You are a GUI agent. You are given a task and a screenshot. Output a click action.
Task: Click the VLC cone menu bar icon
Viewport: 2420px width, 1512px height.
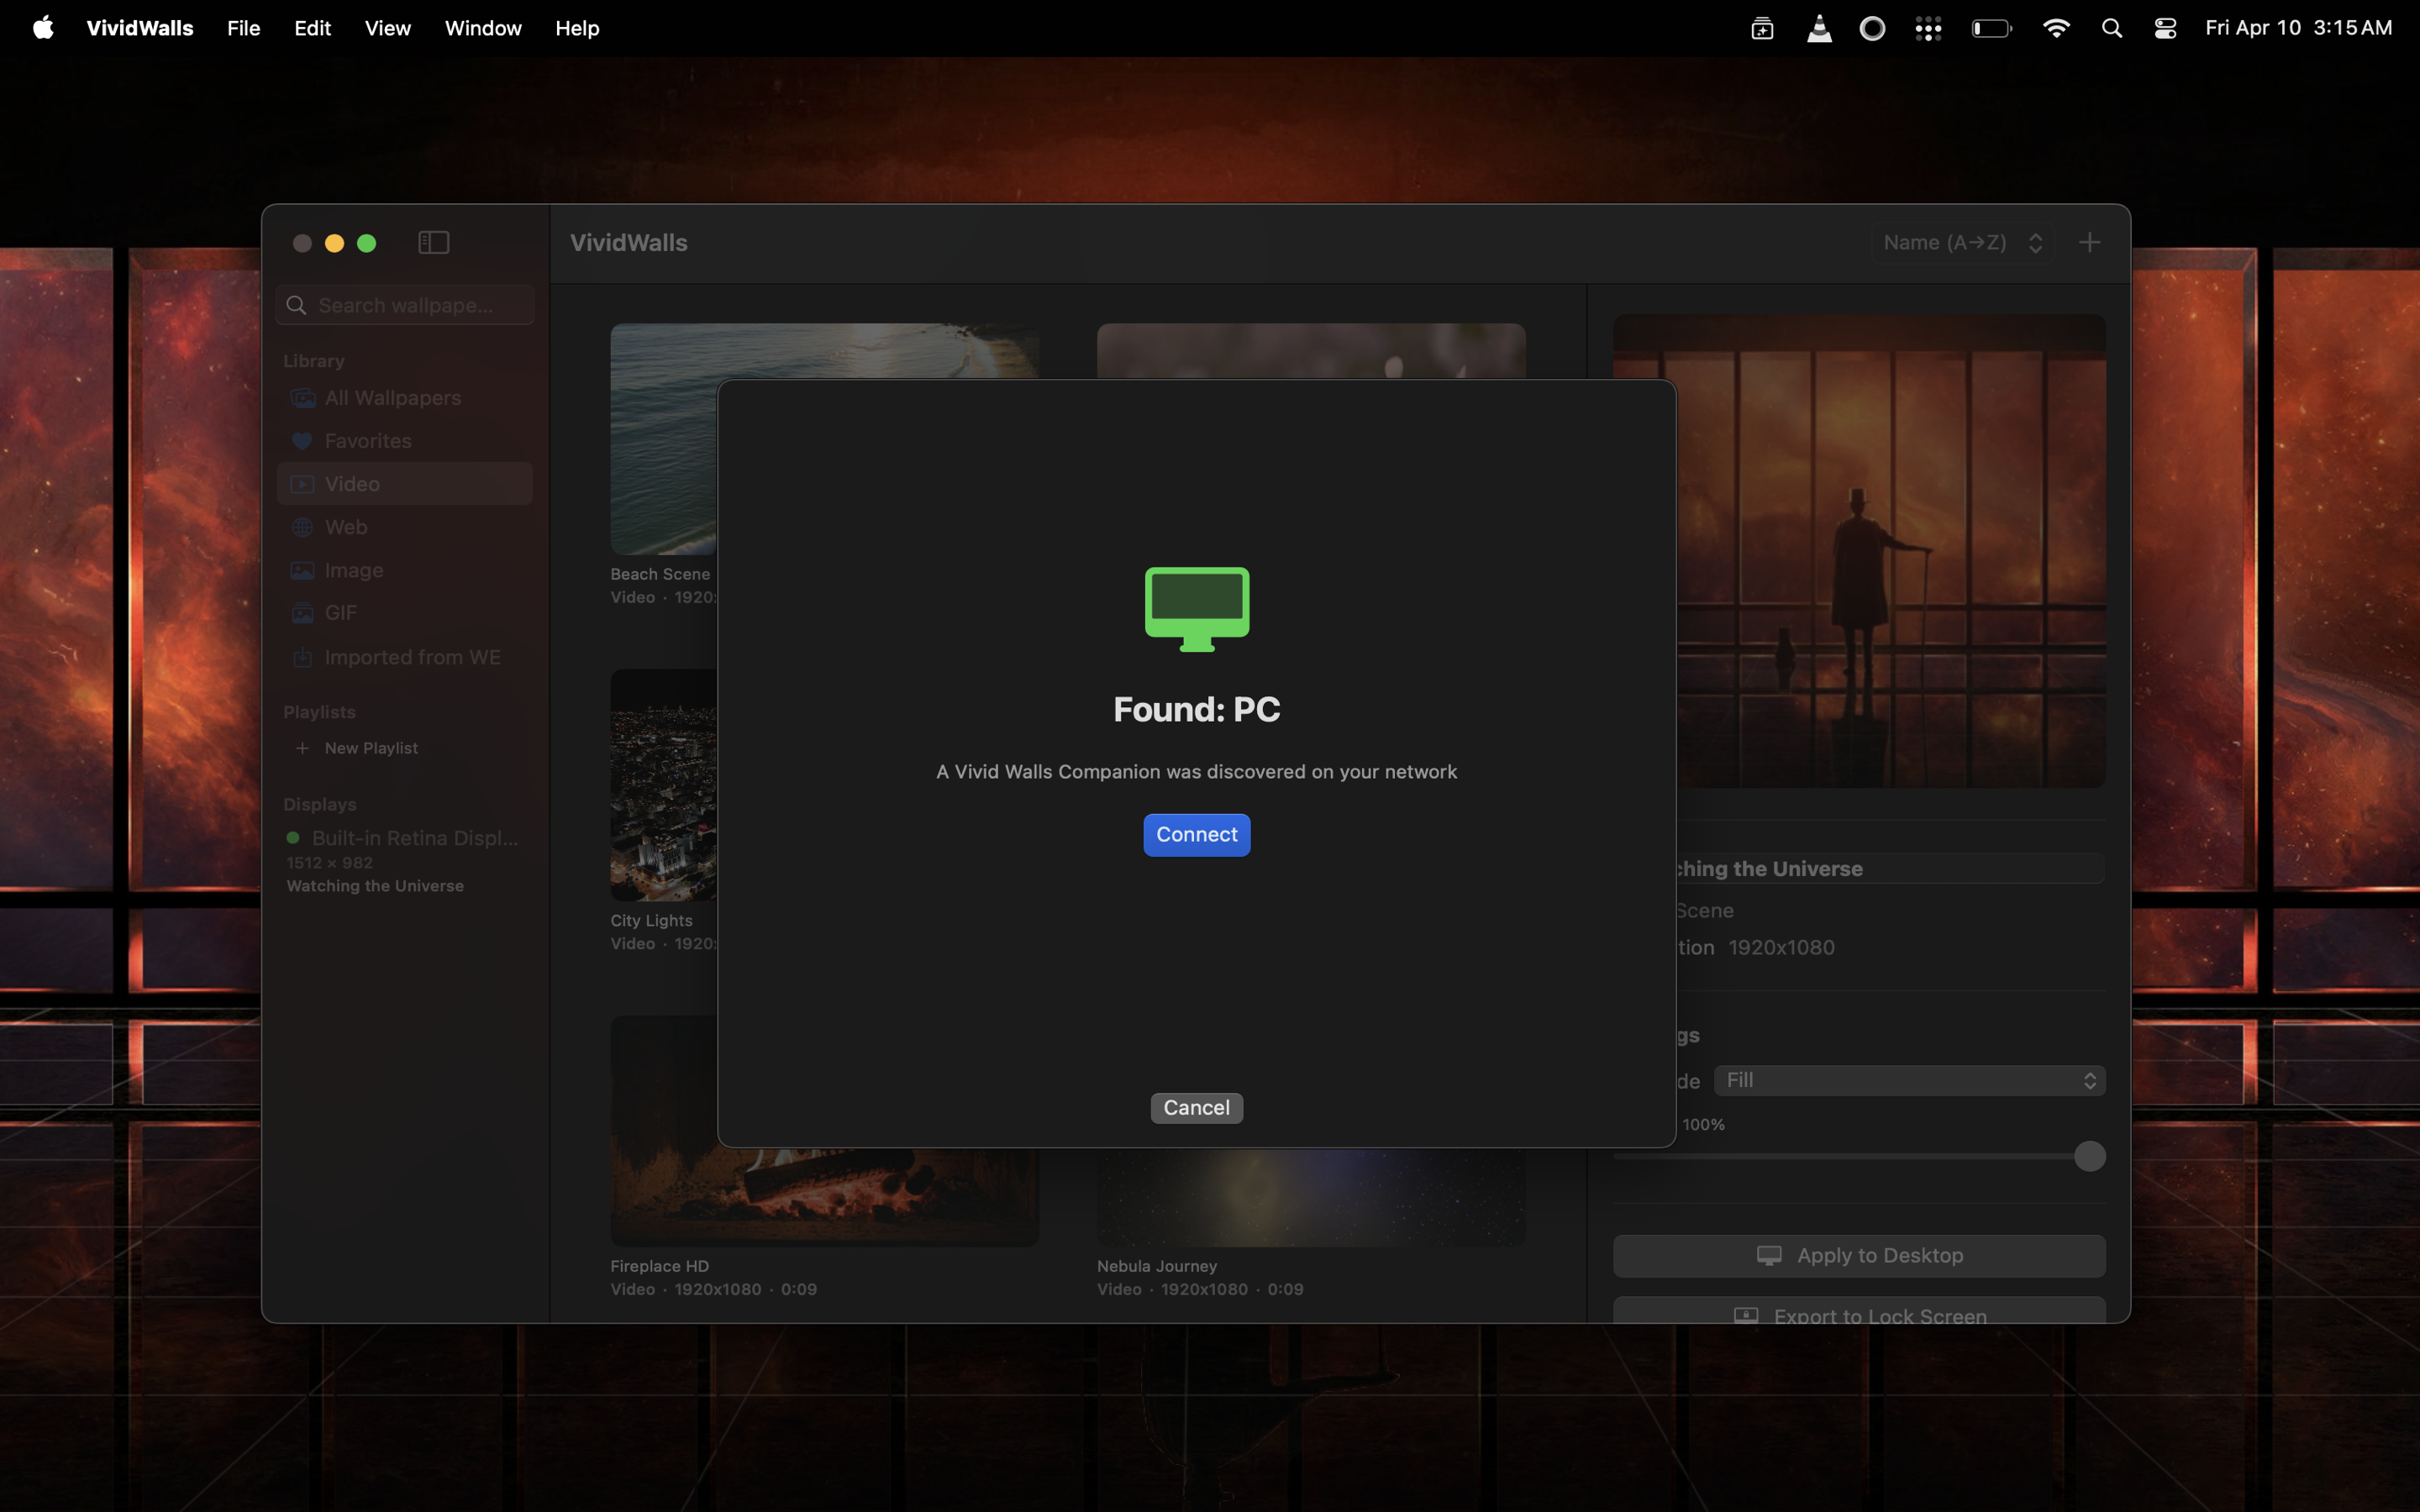(1819, 28)
